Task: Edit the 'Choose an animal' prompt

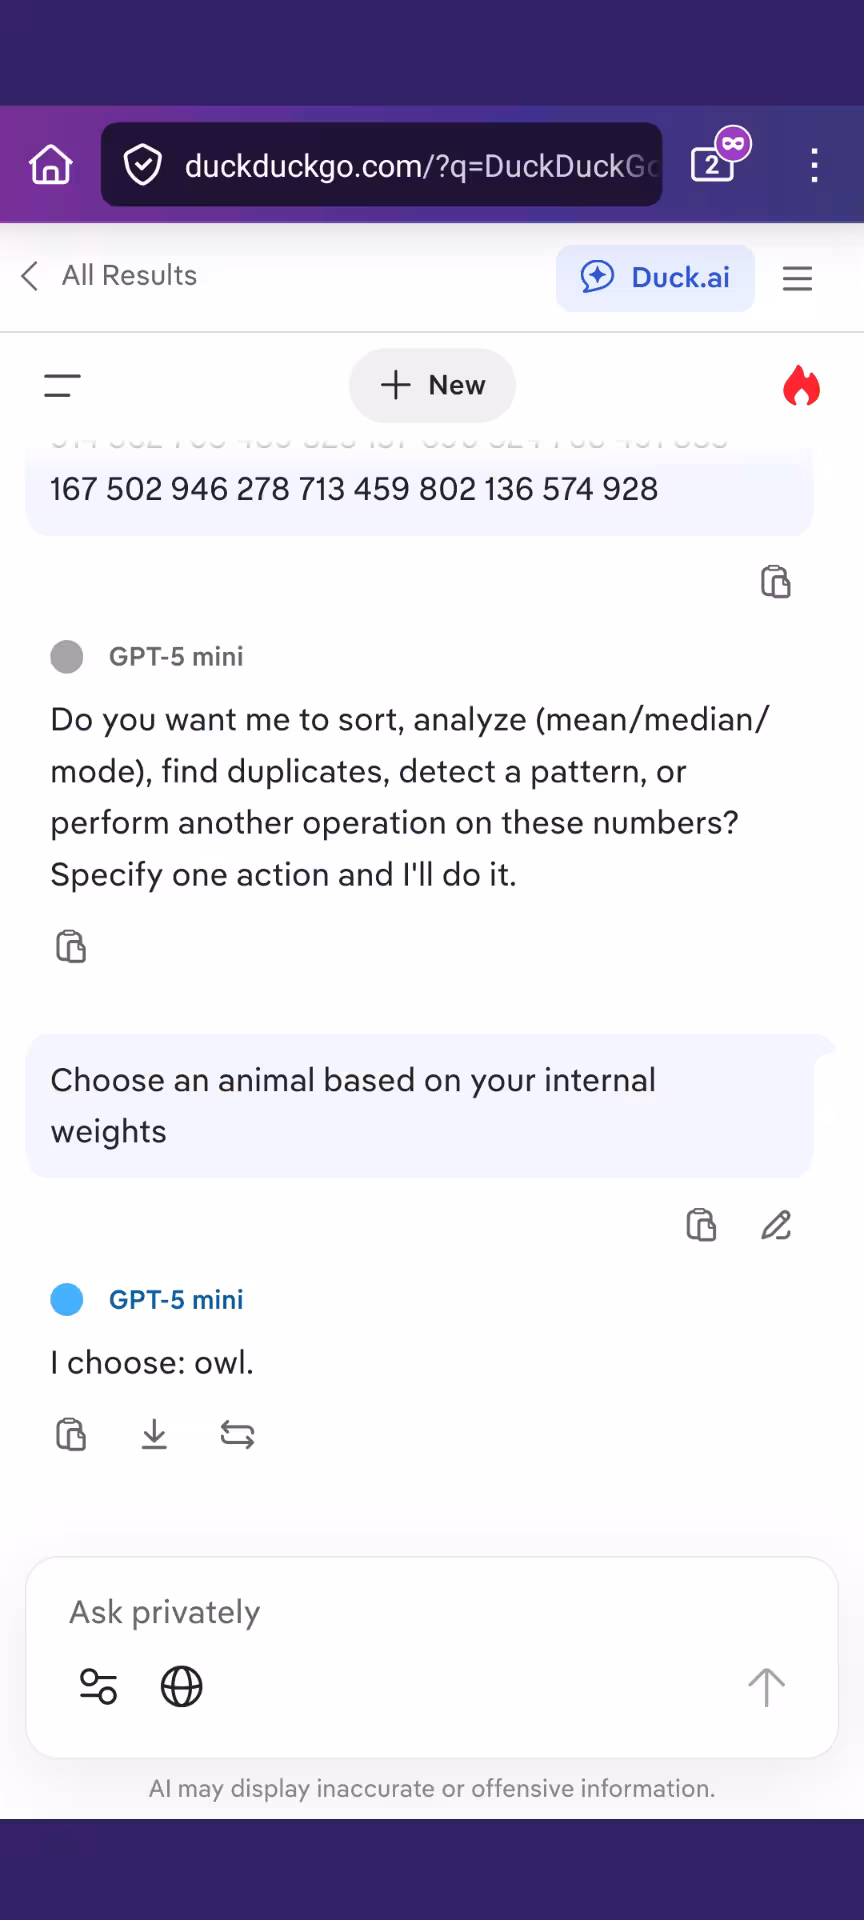Action: coord(776,1225)
